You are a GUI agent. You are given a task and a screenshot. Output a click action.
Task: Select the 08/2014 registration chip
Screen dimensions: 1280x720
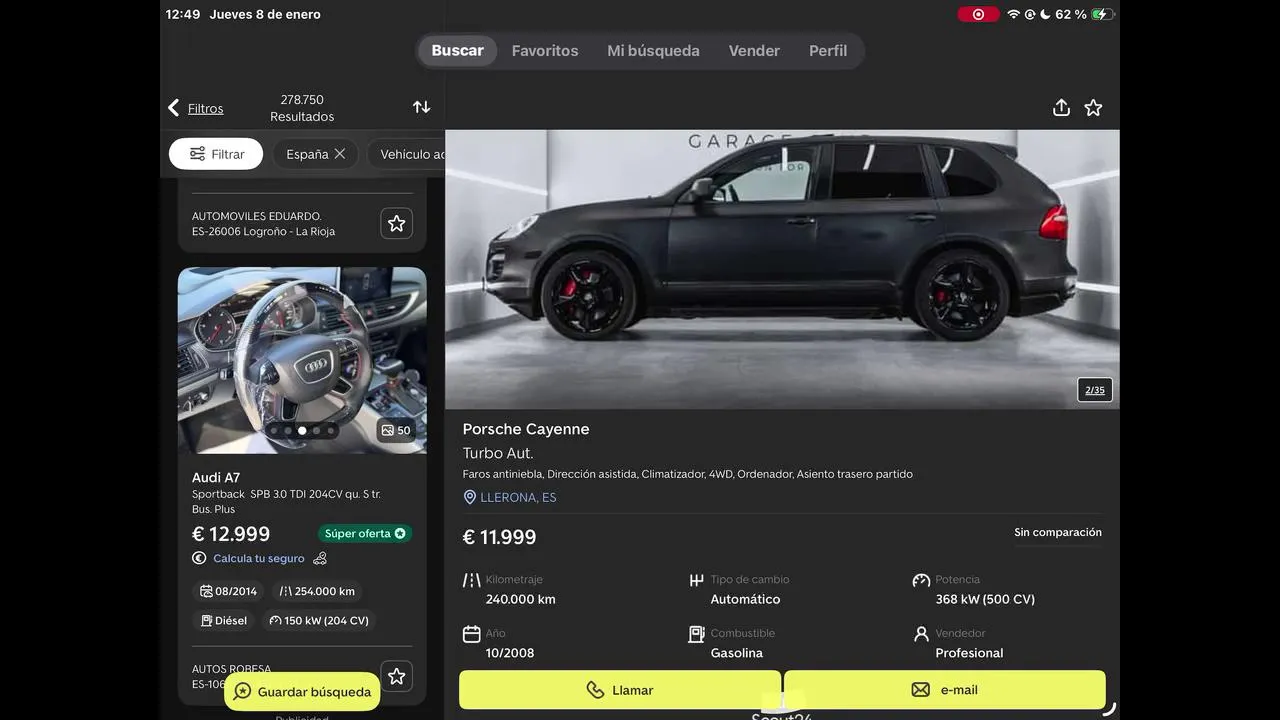(228, 591)
